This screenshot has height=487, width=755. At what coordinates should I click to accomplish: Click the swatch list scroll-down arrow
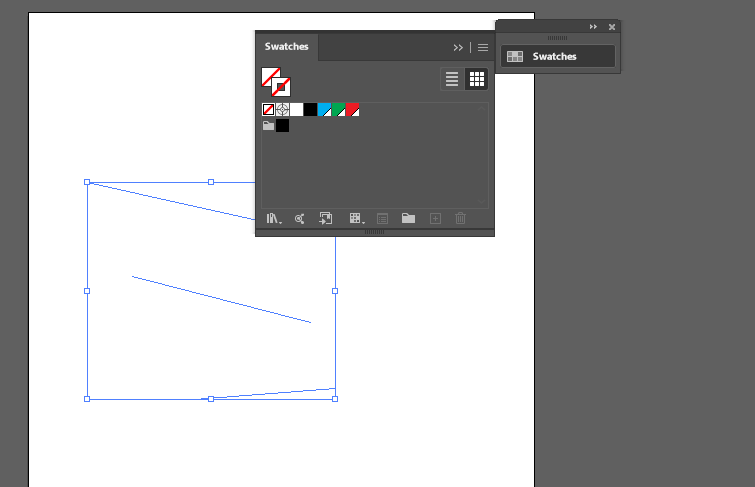[482, 201]
